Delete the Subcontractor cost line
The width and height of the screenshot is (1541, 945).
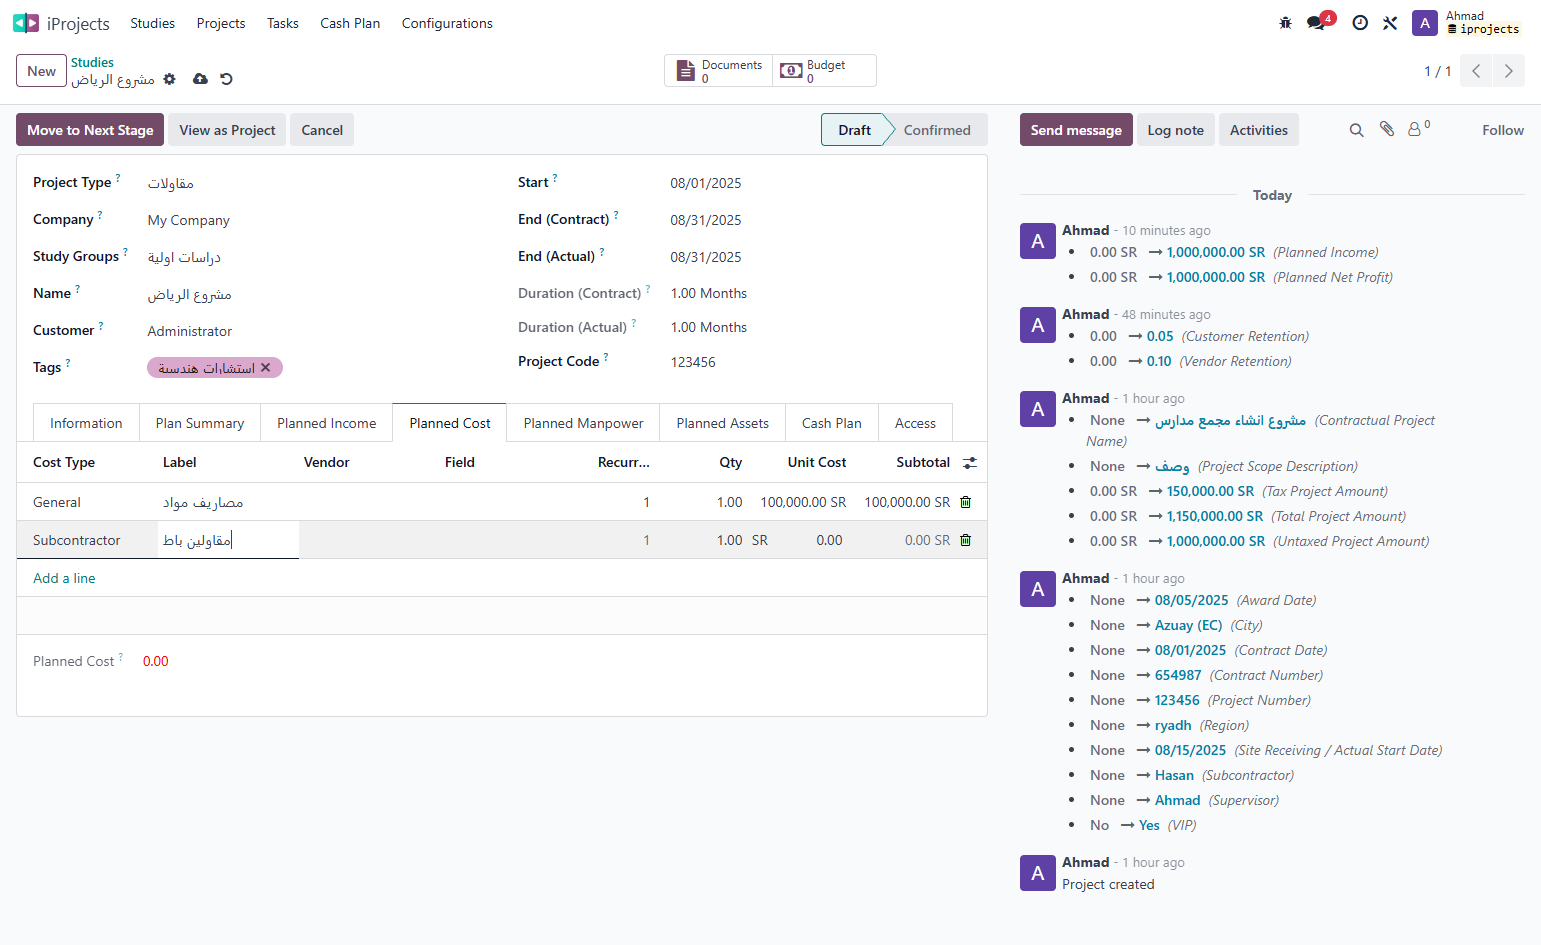(966, 540)
